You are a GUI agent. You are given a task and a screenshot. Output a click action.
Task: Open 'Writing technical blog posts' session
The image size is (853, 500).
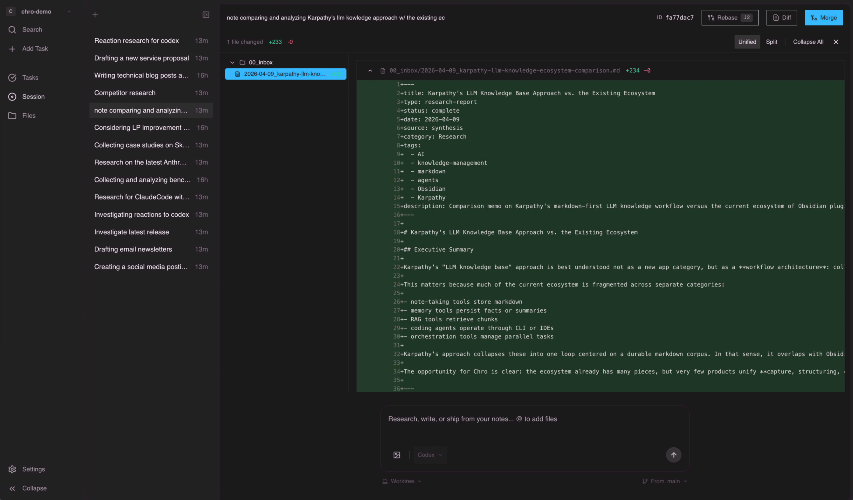[x=151, y=76]
